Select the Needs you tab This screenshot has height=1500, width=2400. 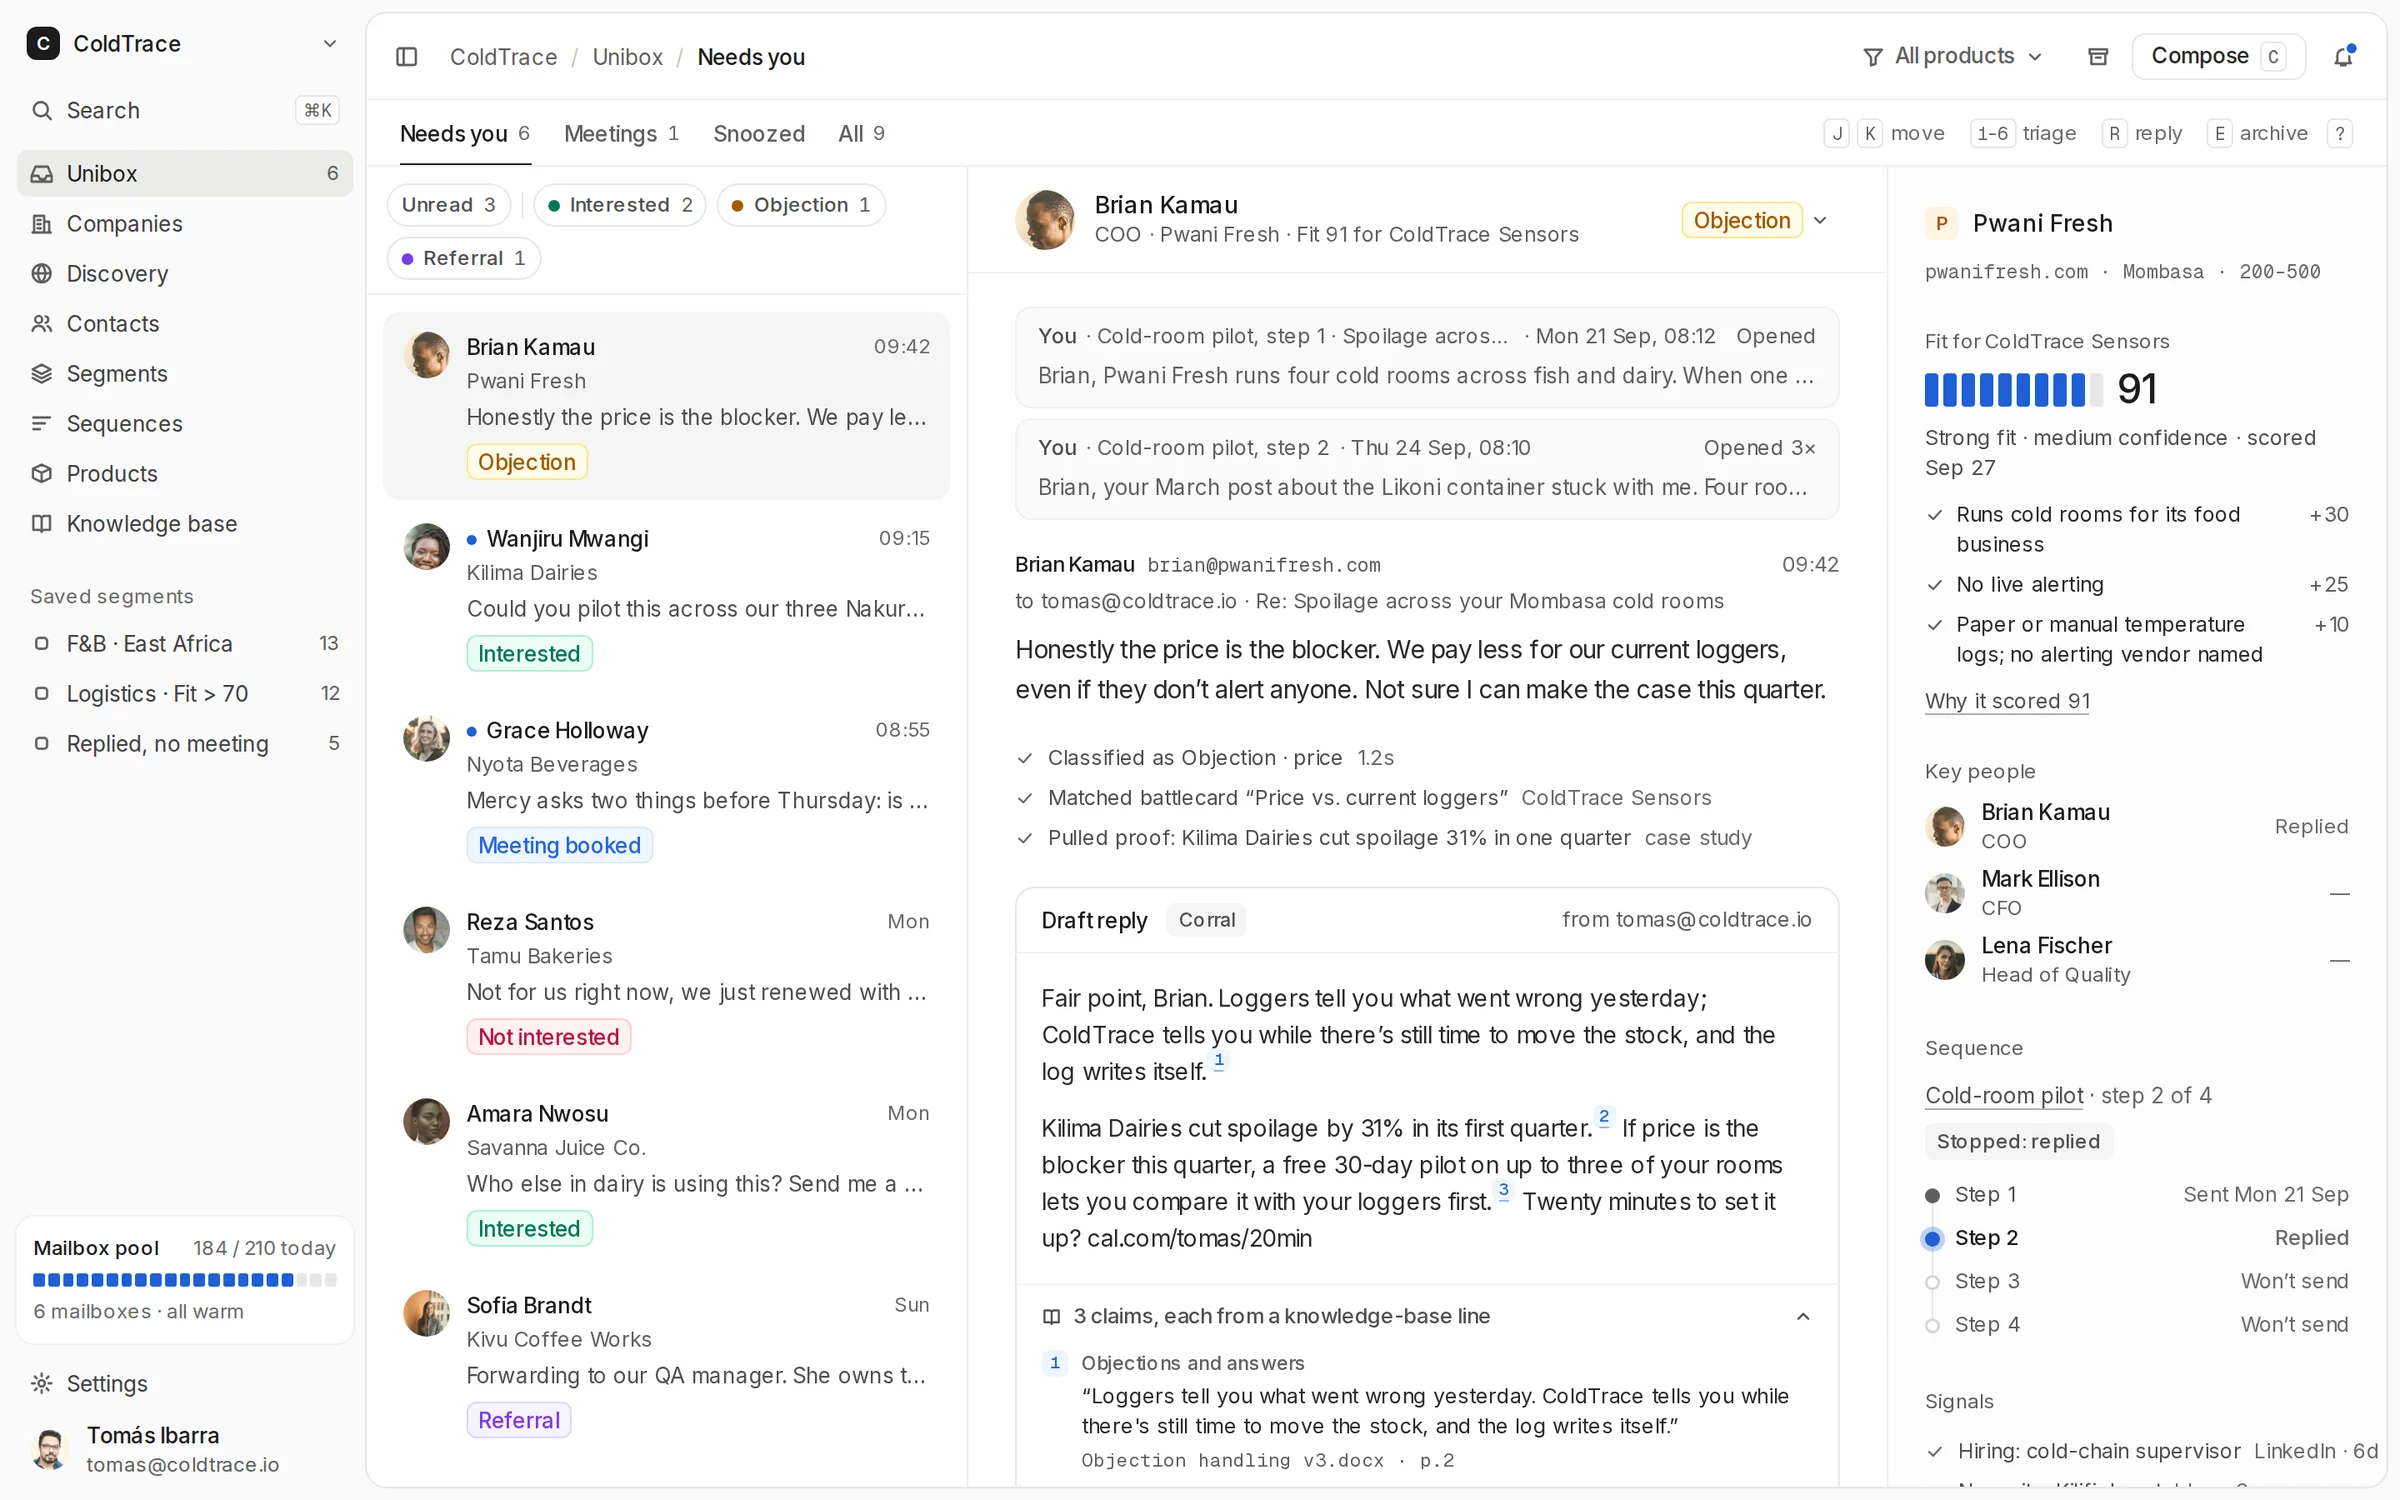pyautogui.click(x=465, y=133)
